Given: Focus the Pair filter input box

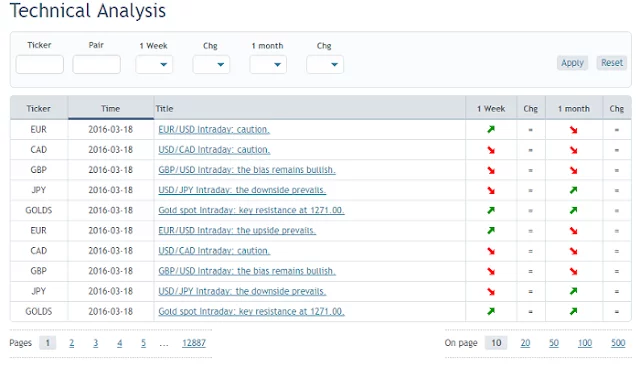Looking at the screenshot, I should [96, 65].
